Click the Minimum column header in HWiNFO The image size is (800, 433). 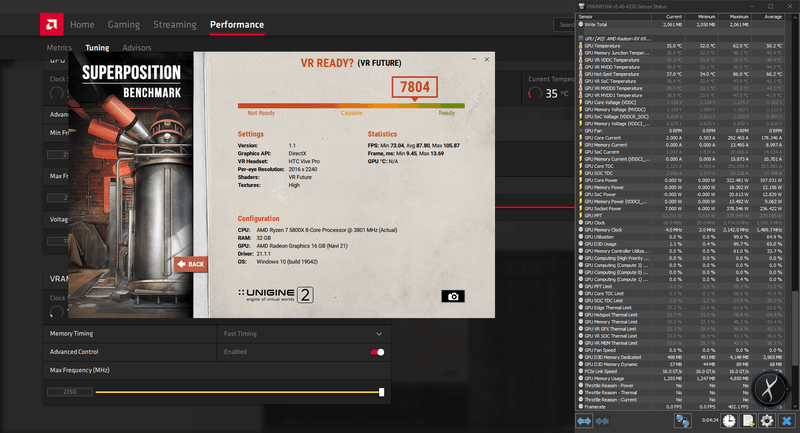pyautogui.click(x=701, y=17)
